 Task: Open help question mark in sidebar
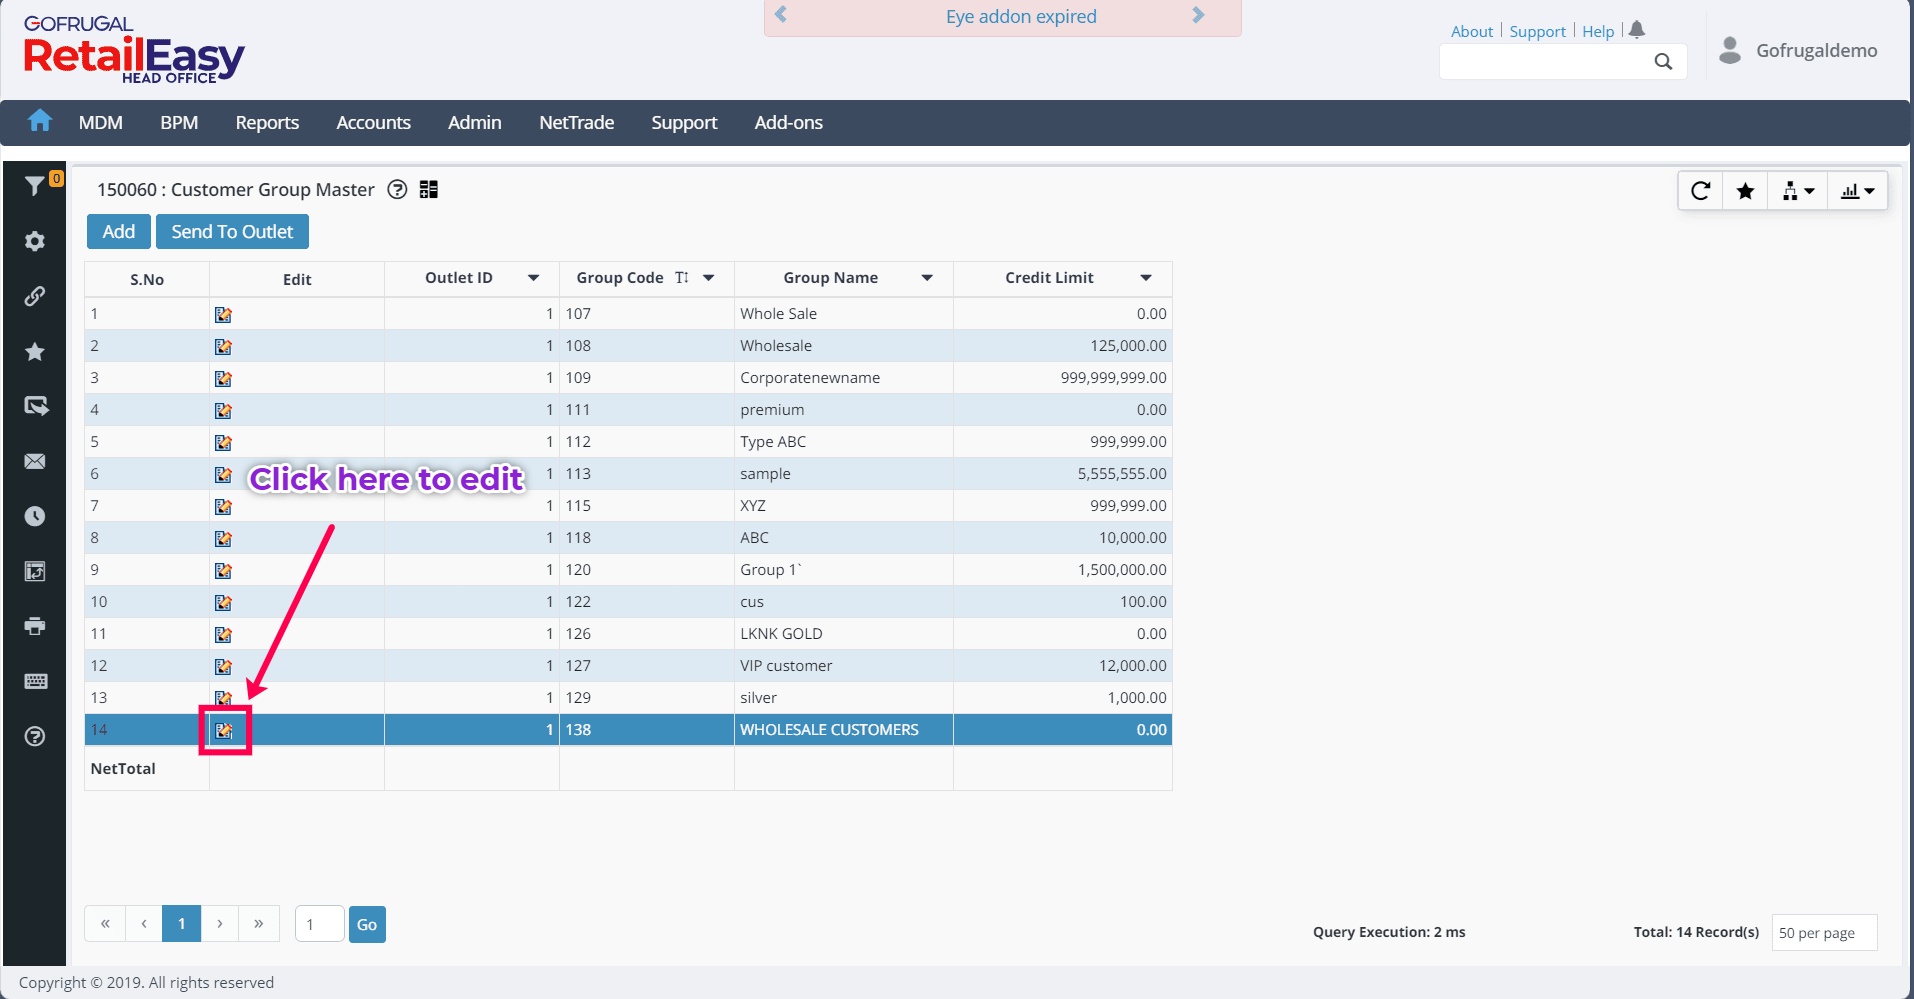(x=35, y=736)
